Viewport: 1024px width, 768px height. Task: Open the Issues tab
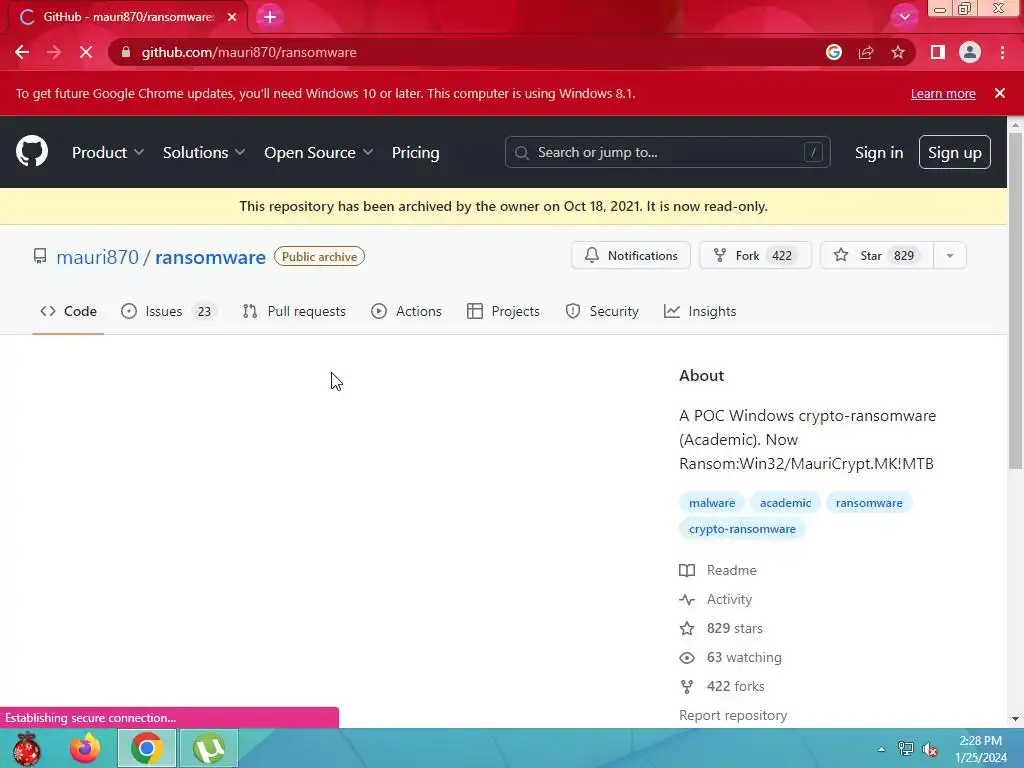pyautogui.click(x=169, y=312)
